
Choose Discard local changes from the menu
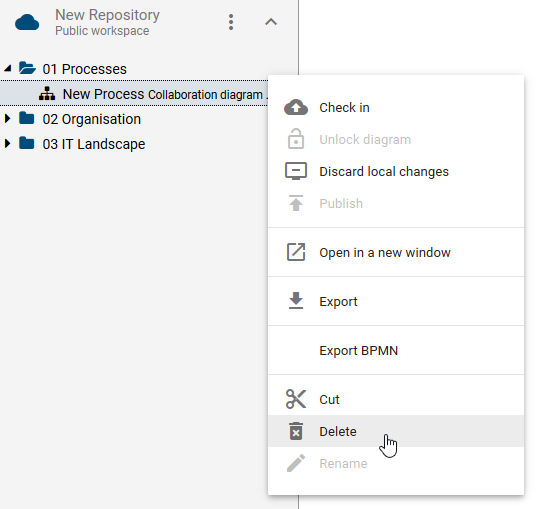[396, 171]
